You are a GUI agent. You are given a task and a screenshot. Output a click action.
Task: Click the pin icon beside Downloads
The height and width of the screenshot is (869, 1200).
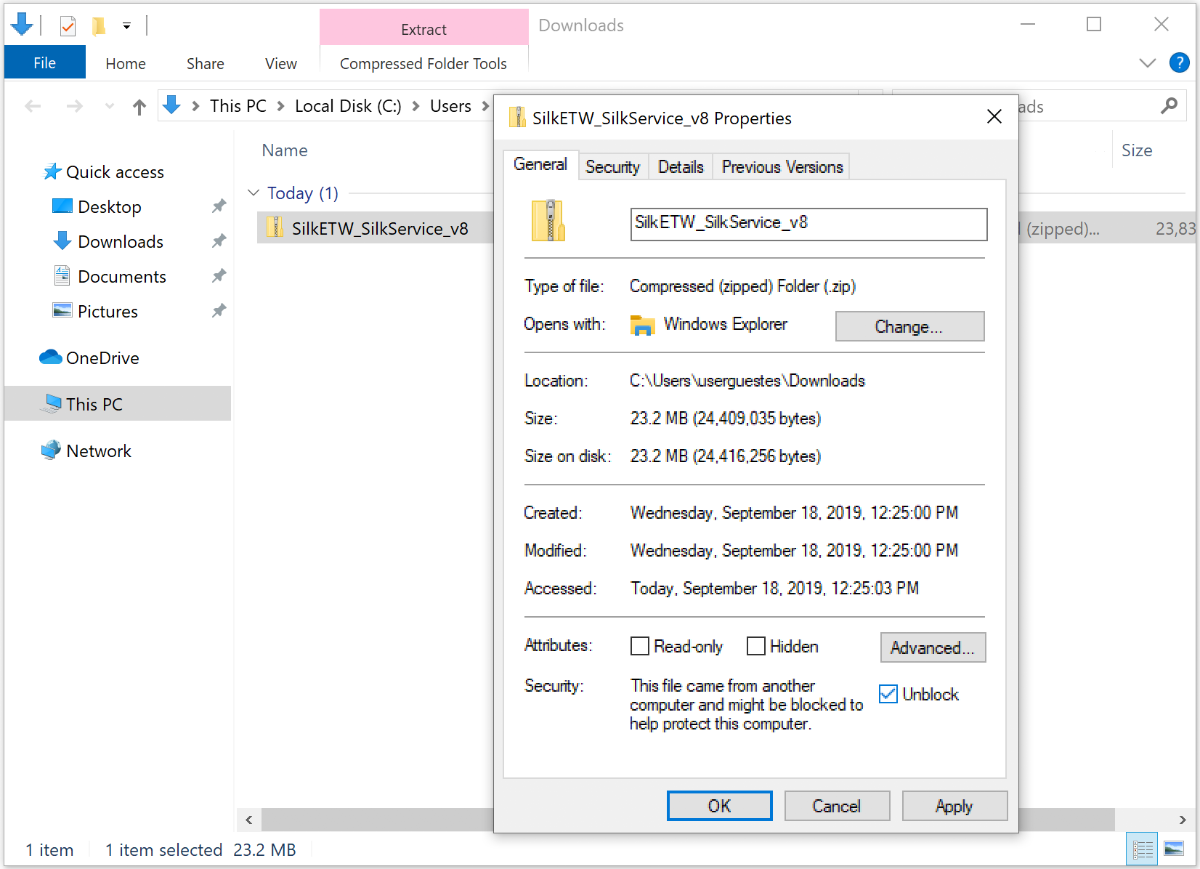(x=218, y=242)
